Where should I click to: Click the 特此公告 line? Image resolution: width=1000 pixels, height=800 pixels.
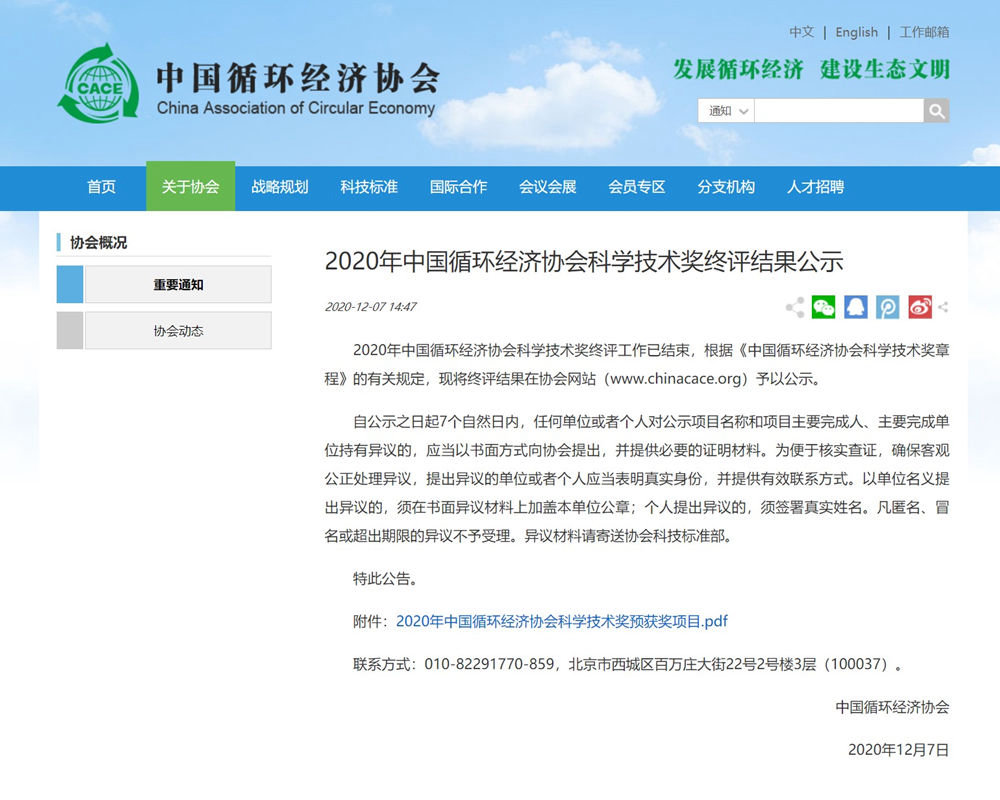tap(385, 579)
